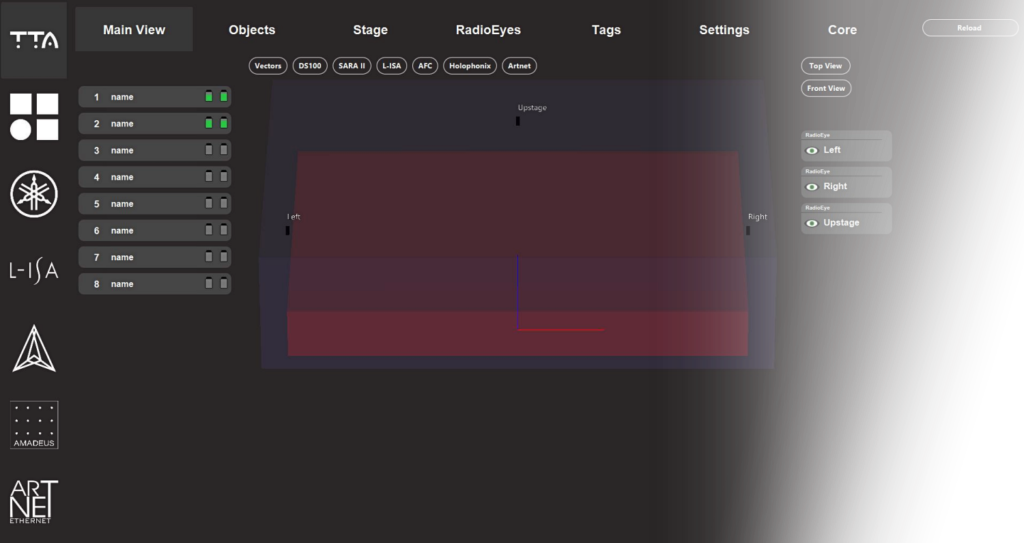Switch to Top View
Screen dimensions: 1024x543
point(825,66)
